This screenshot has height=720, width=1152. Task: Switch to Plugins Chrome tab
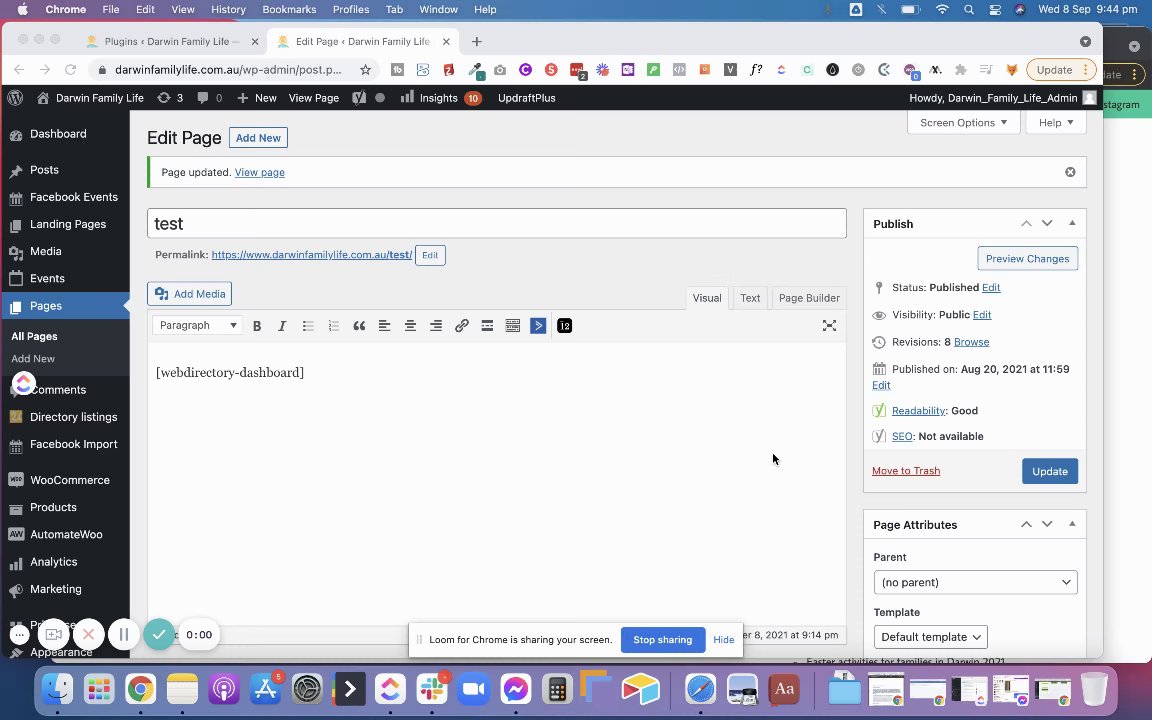pyautogui.click(x=171, y=41)
